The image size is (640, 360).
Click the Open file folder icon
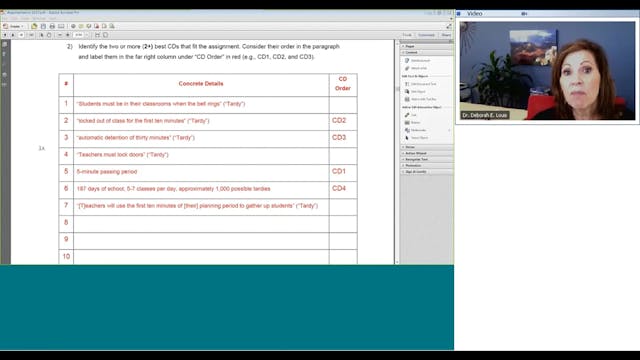click(34, 26)
